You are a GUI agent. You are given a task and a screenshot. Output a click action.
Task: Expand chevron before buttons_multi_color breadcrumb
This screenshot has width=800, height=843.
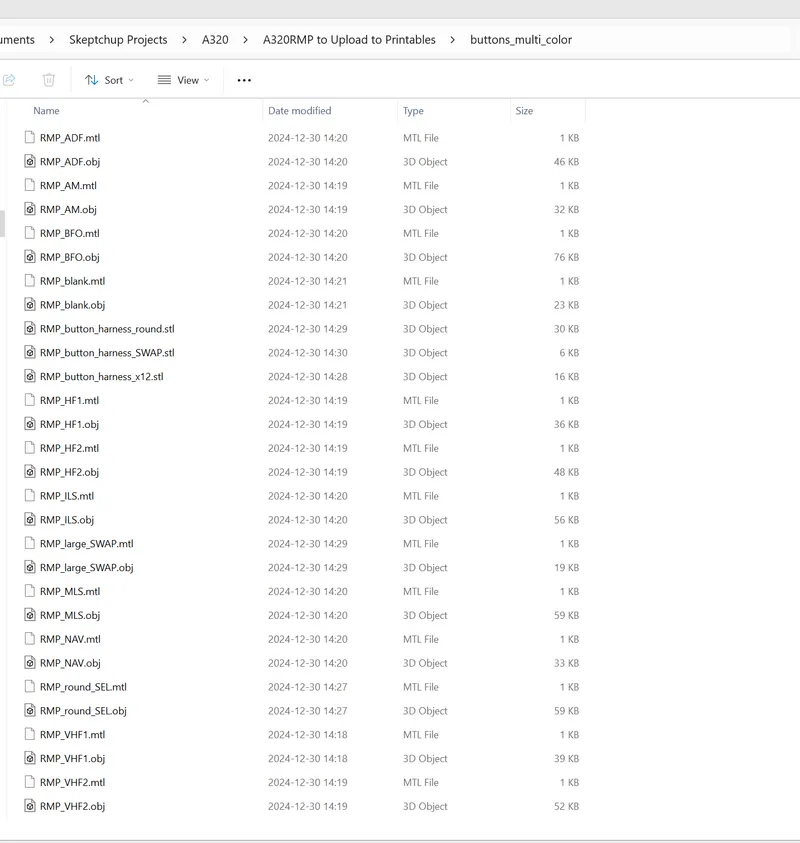pos(453,40)
